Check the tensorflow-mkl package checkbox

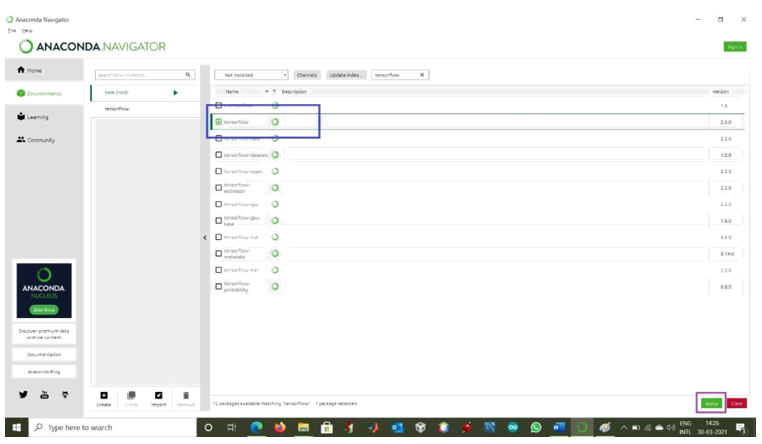(x=219, y=270)
